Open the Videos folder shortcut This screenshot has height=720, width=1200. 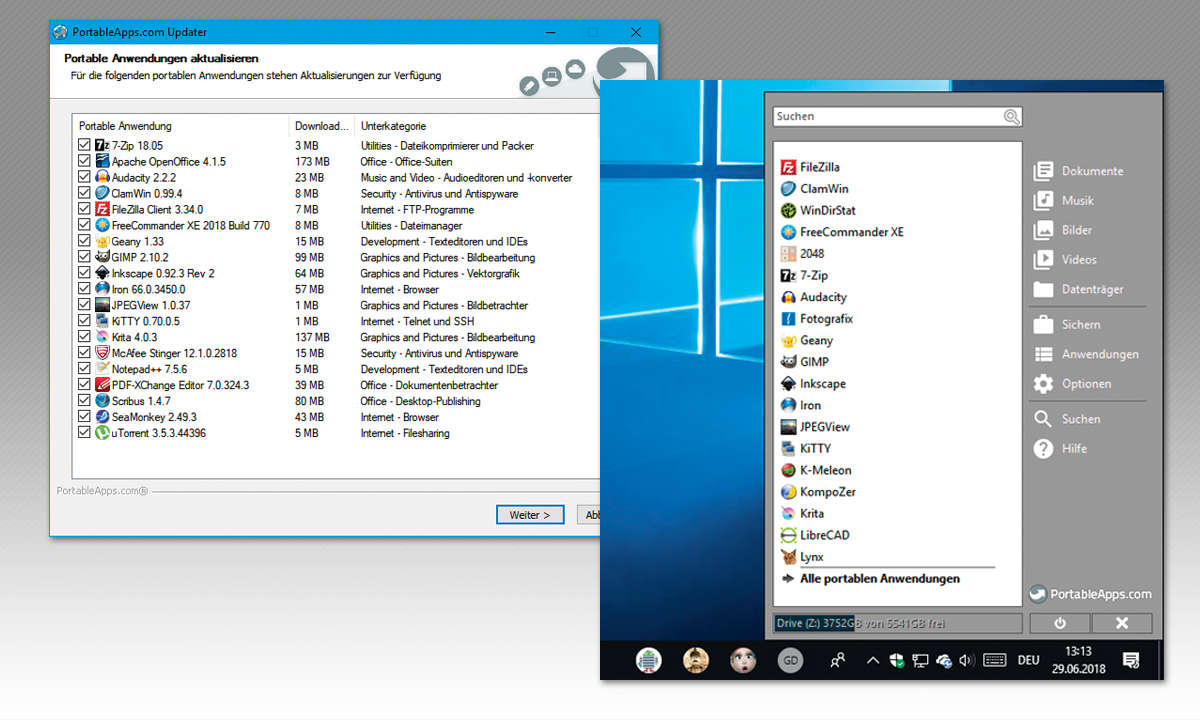point(1065,259)
